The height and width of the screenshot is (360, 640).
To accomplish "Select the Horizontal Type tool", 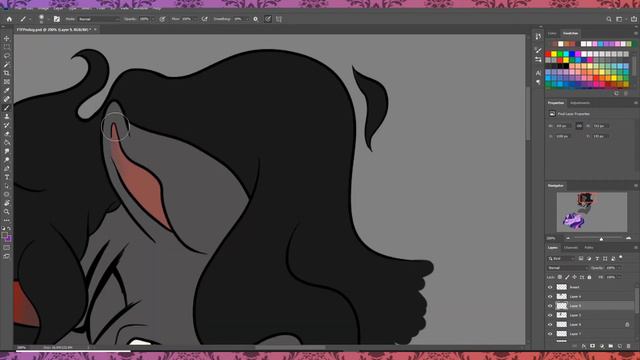I will [x=7, y=177].
